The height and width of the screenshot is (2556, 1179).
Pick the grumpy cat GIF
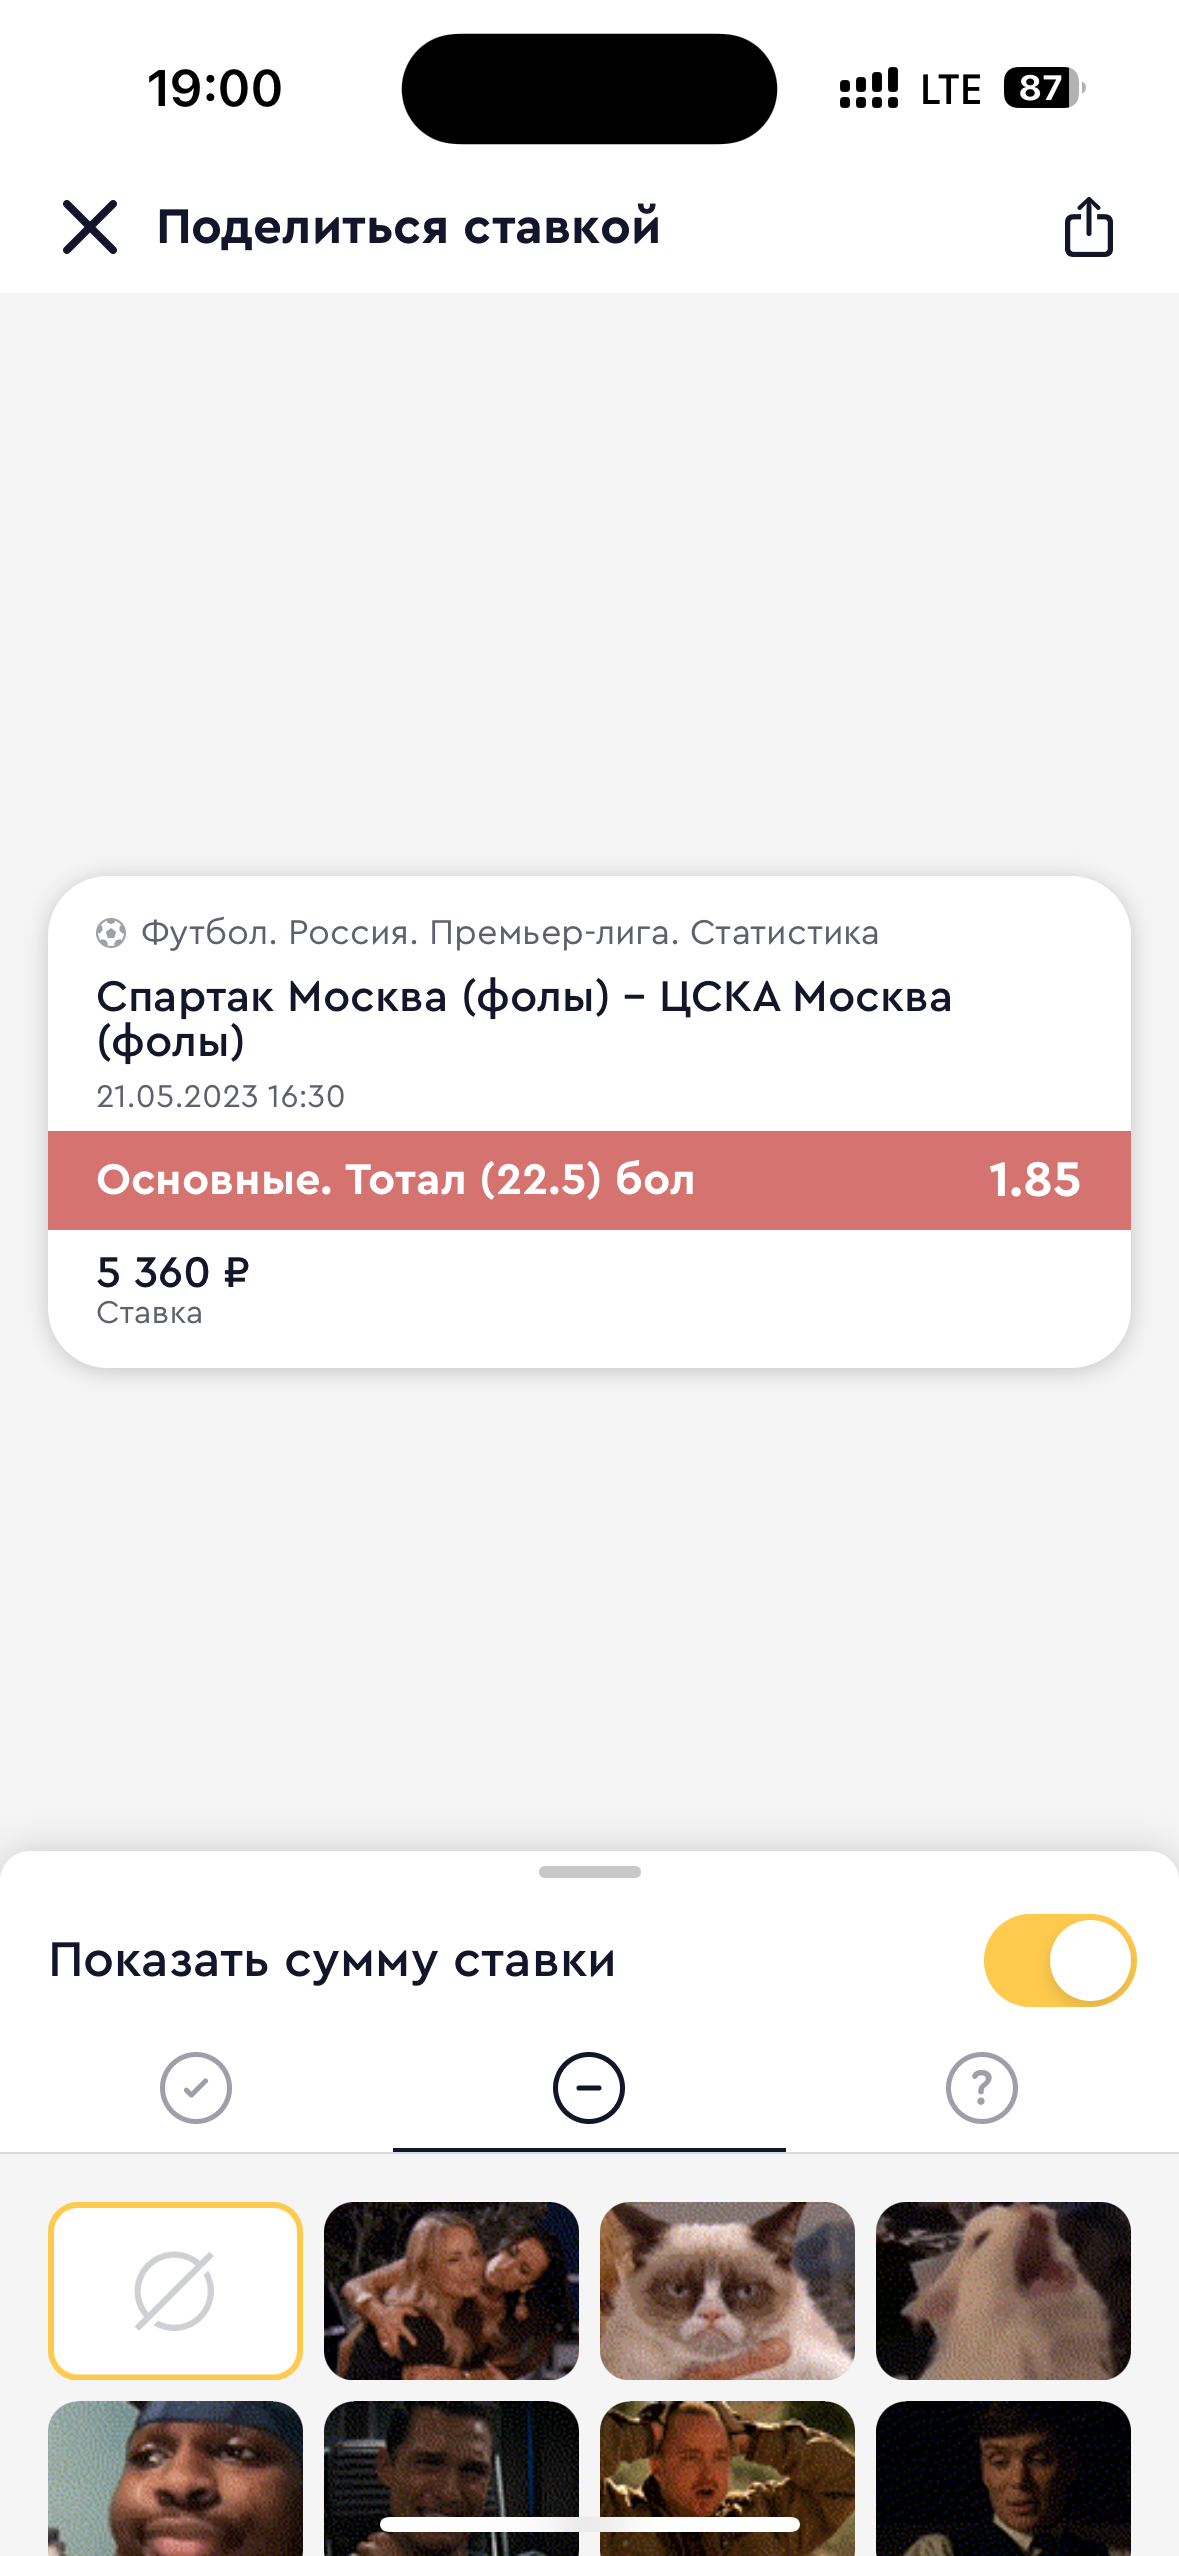click(x=727, y=2290)
